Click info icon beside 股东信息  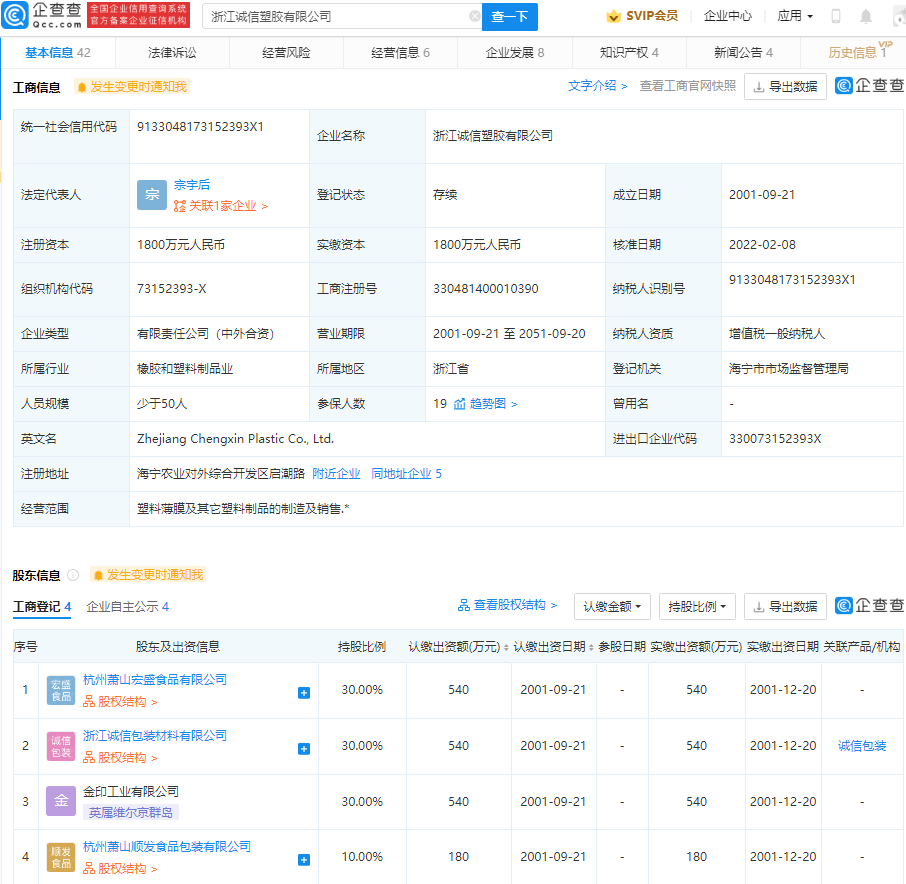[x=73, y=575]
